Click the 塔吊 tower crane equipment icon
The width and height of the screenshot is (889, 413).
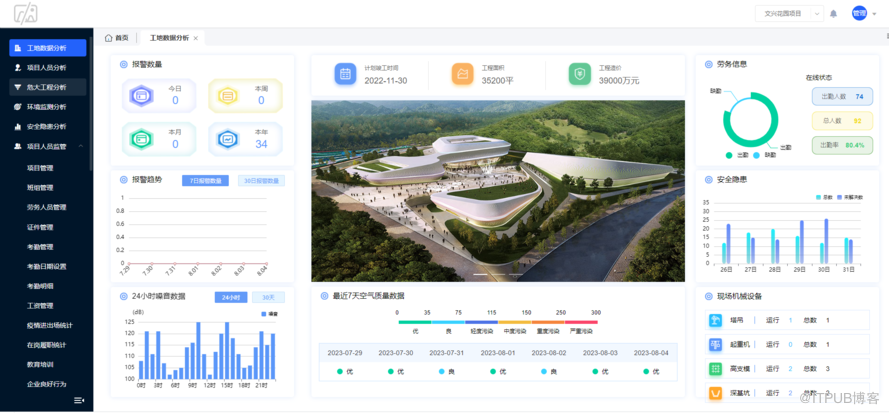(716, 321)
